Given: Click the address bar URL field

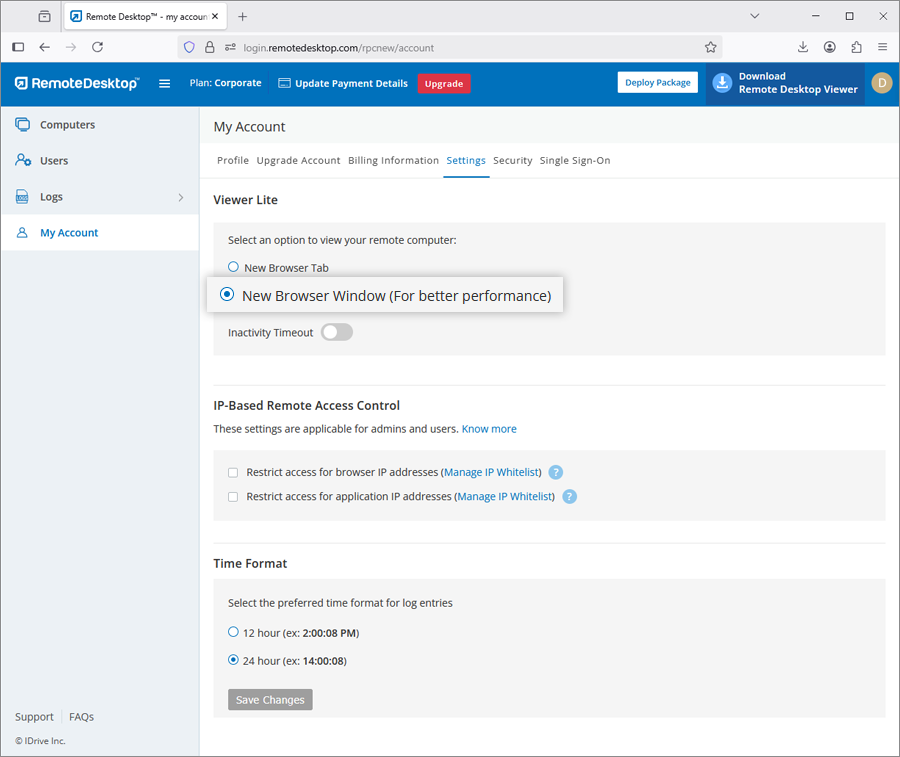Looking at the screenshot, I should point(450,47).
